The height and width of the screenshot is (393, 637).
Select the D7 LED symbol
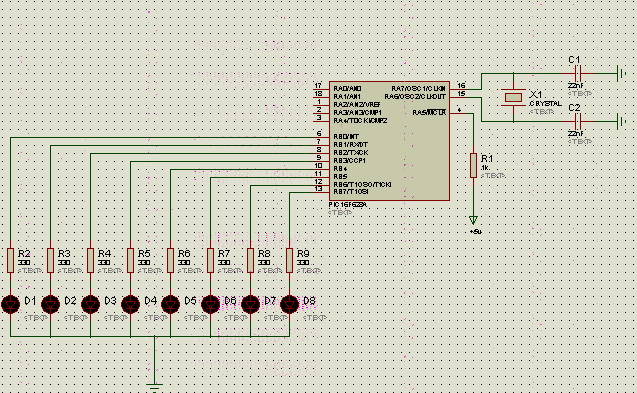click(250, 304)
